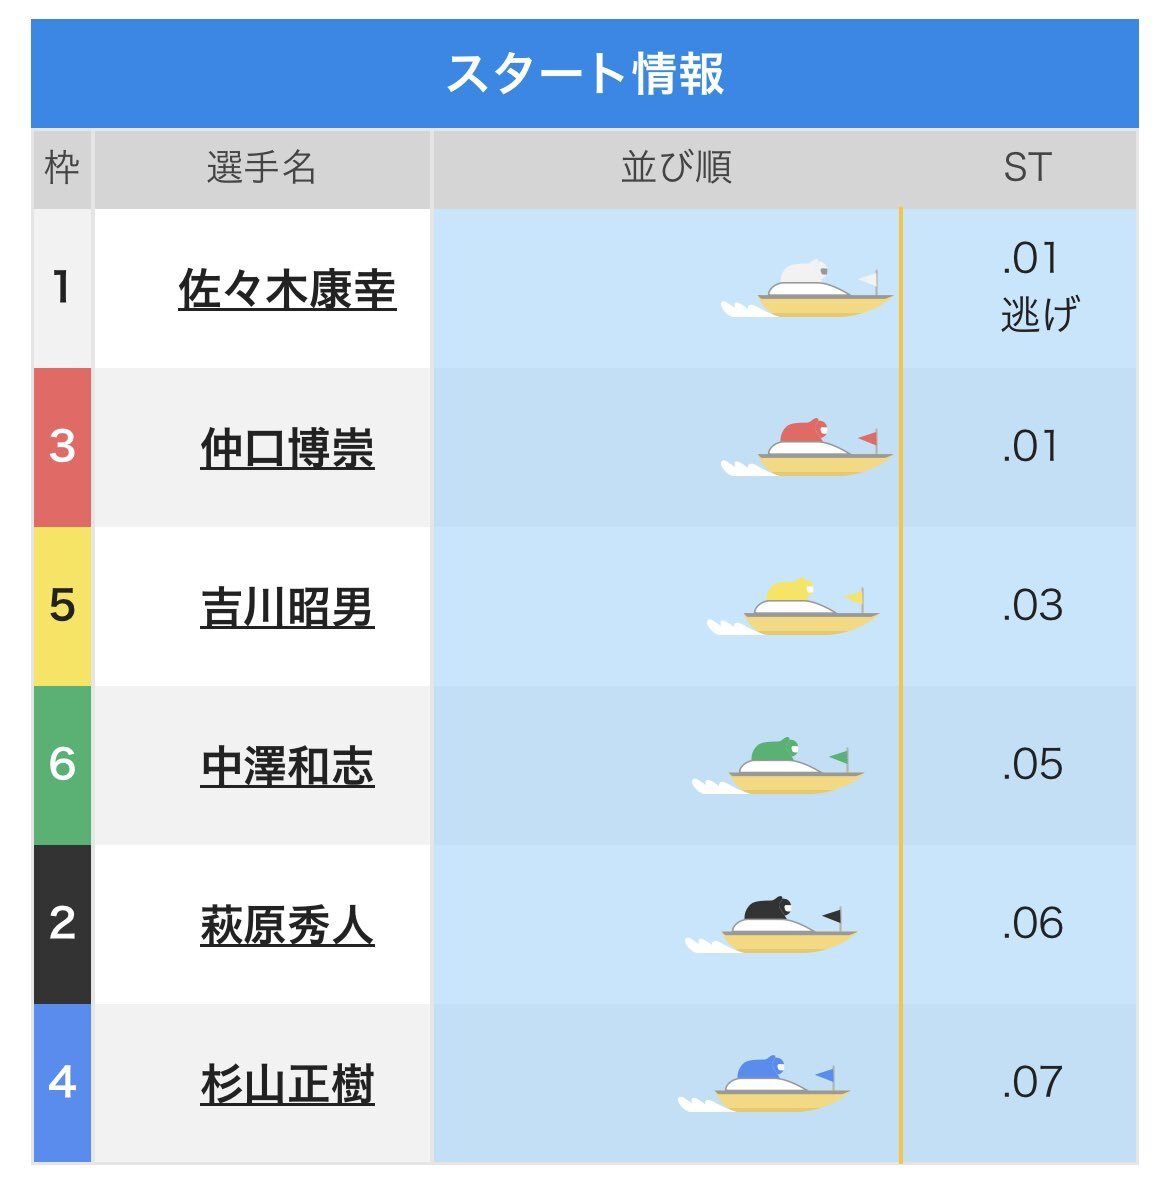
Task: Click the blue lane 4 color cell
Action: [x=62, y=1083]
